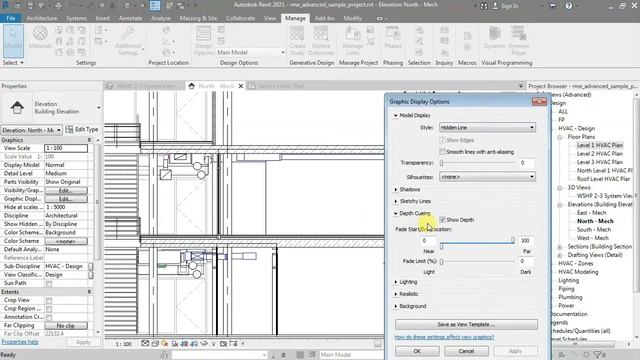The image size is (640, 360).
Task: Click the Transparency value input box
Action: click(527, 163)
